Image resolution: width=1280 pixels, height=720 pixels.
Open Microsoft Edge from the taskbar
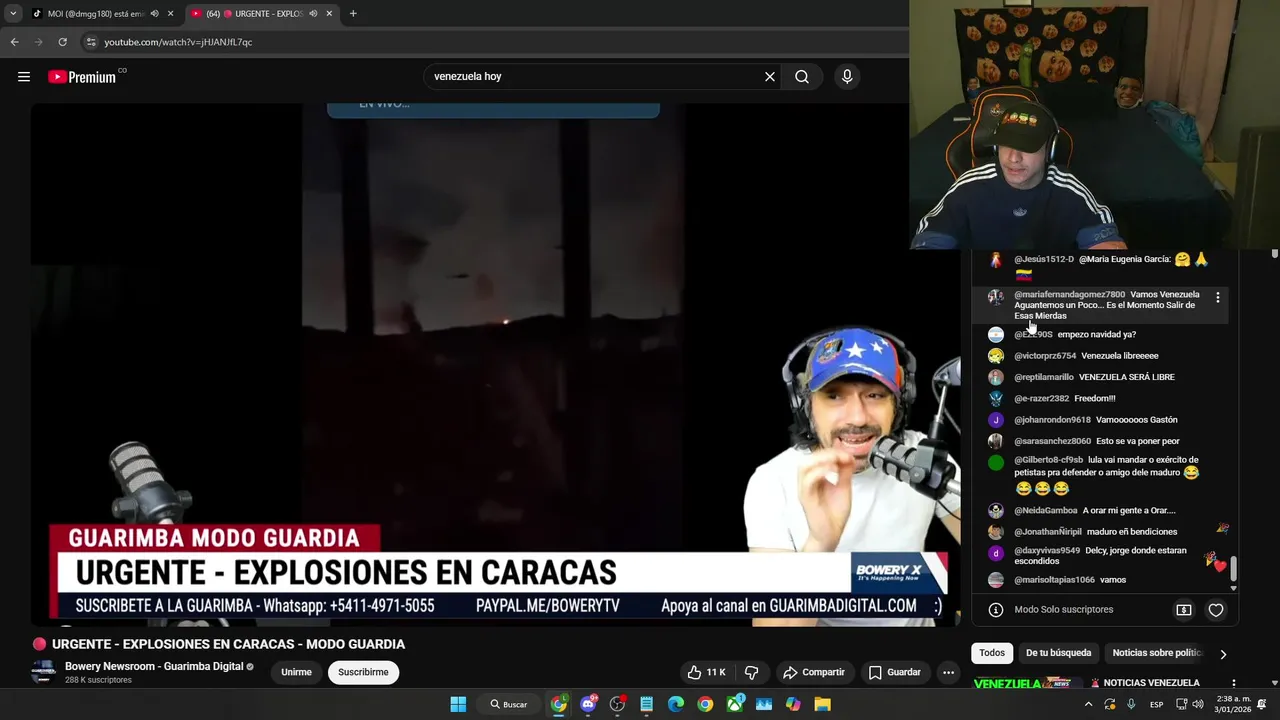click(x=676, y=704)
